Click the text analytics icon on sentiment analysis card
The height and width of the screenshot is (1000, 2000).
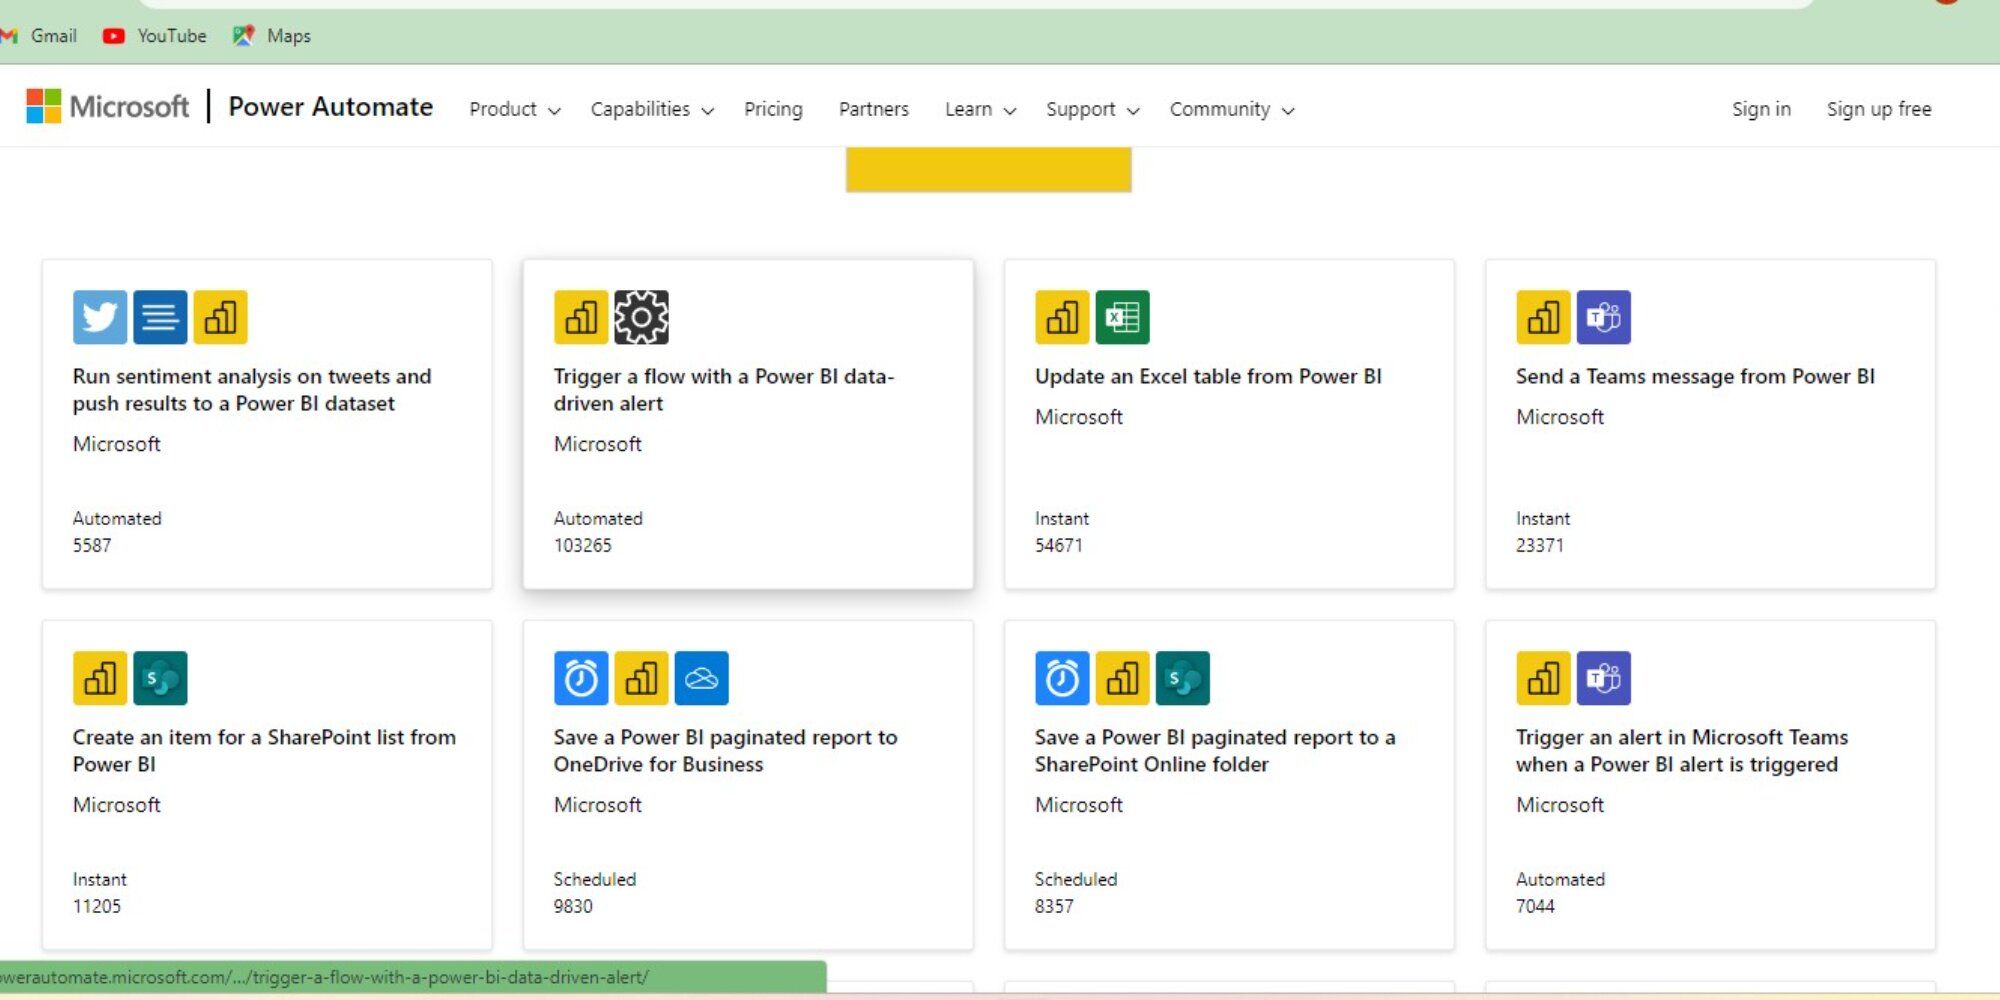click(160, 317)
